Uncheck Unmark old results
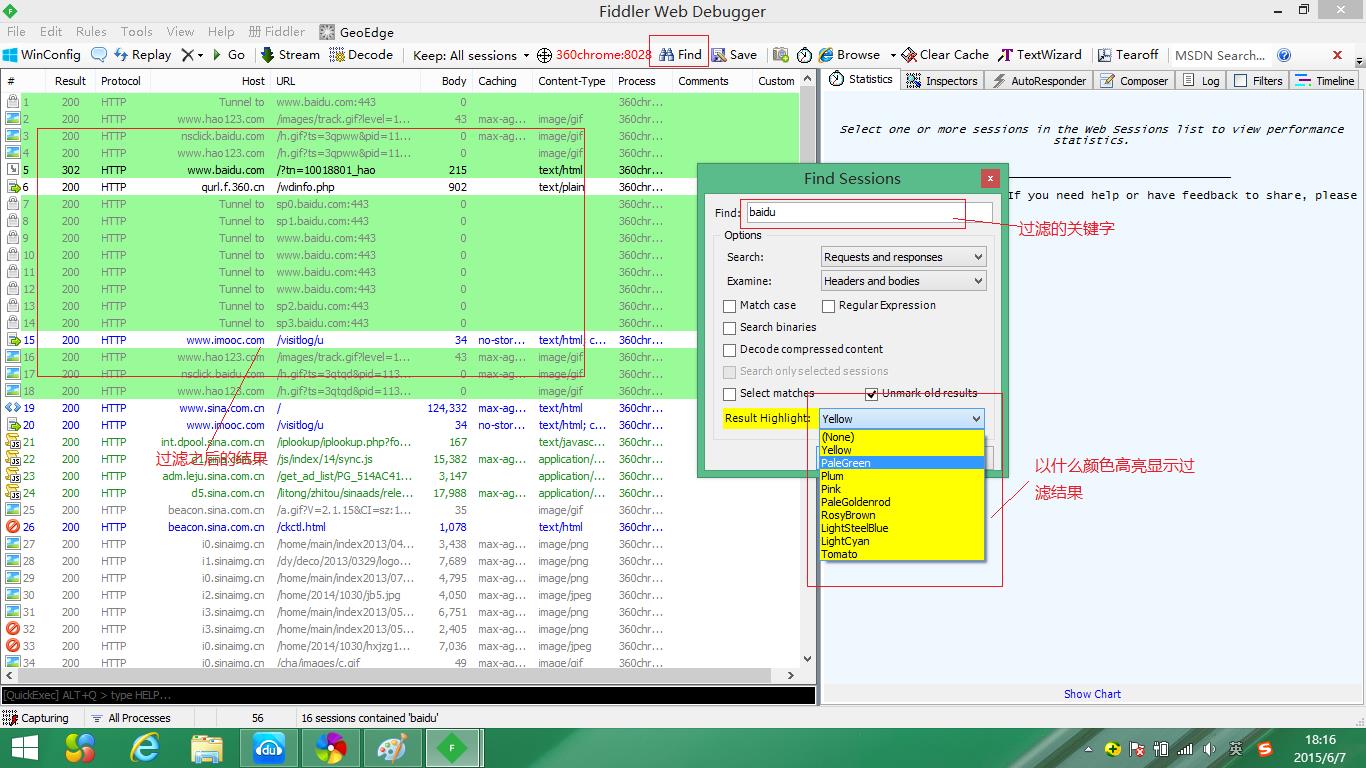The height and width of the screenshot is (768, 1366). 872,394
